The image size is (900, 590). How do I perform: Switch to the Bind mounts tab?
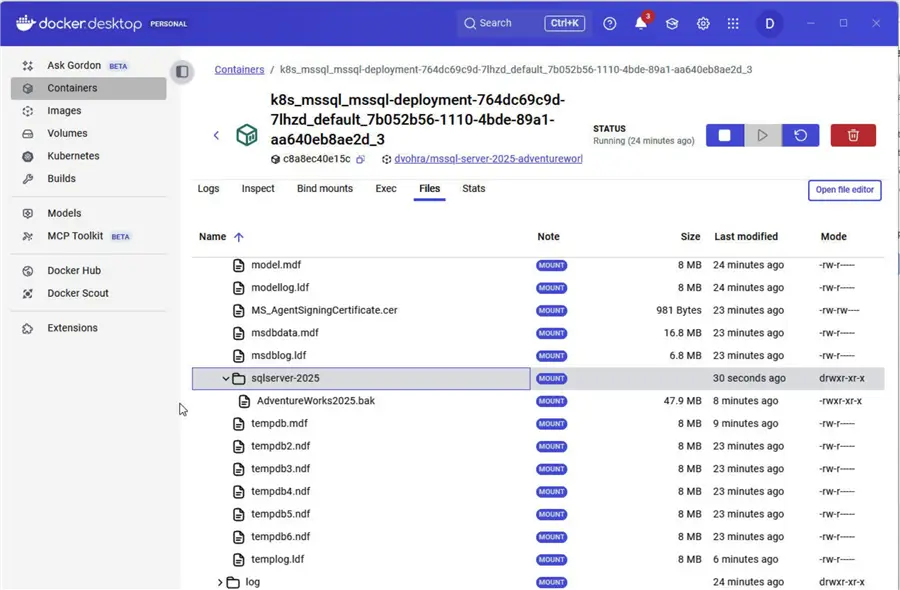click(325, 189)
